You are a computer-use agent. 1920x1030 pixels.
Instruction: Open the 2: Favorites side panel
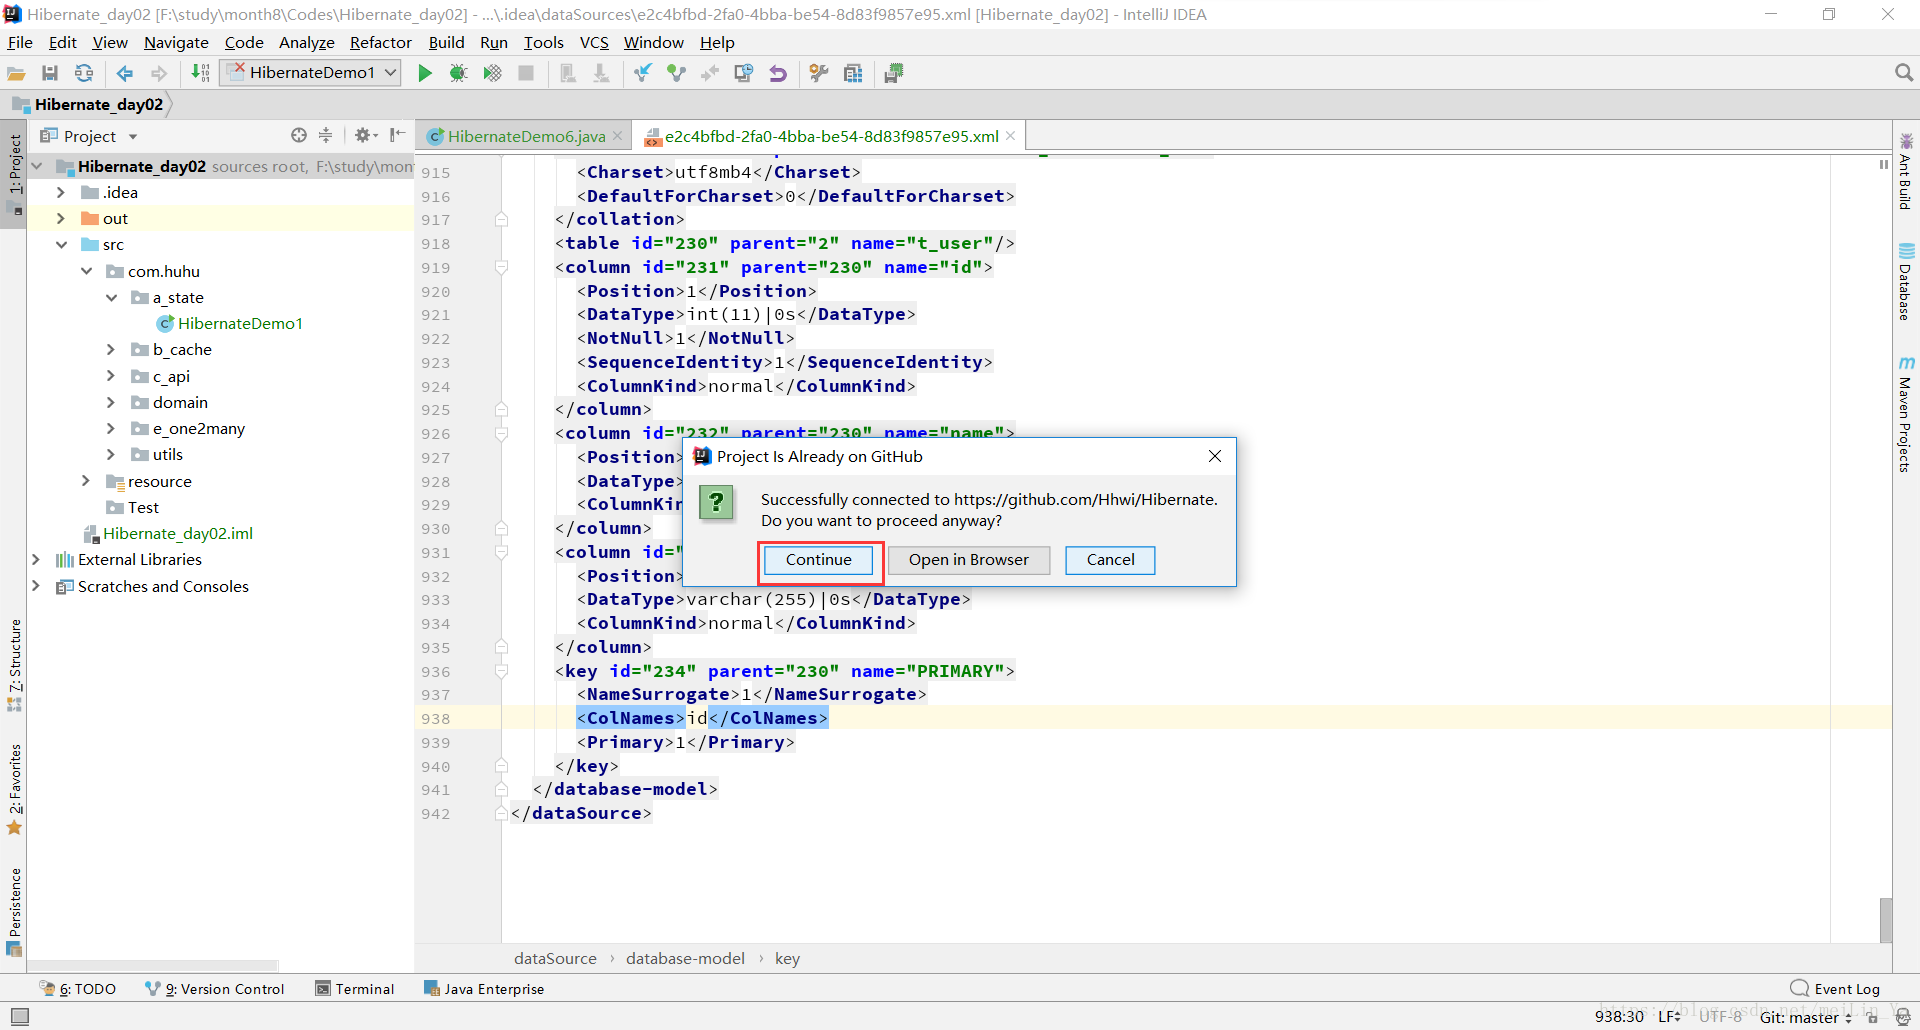(x=14, y=790)
